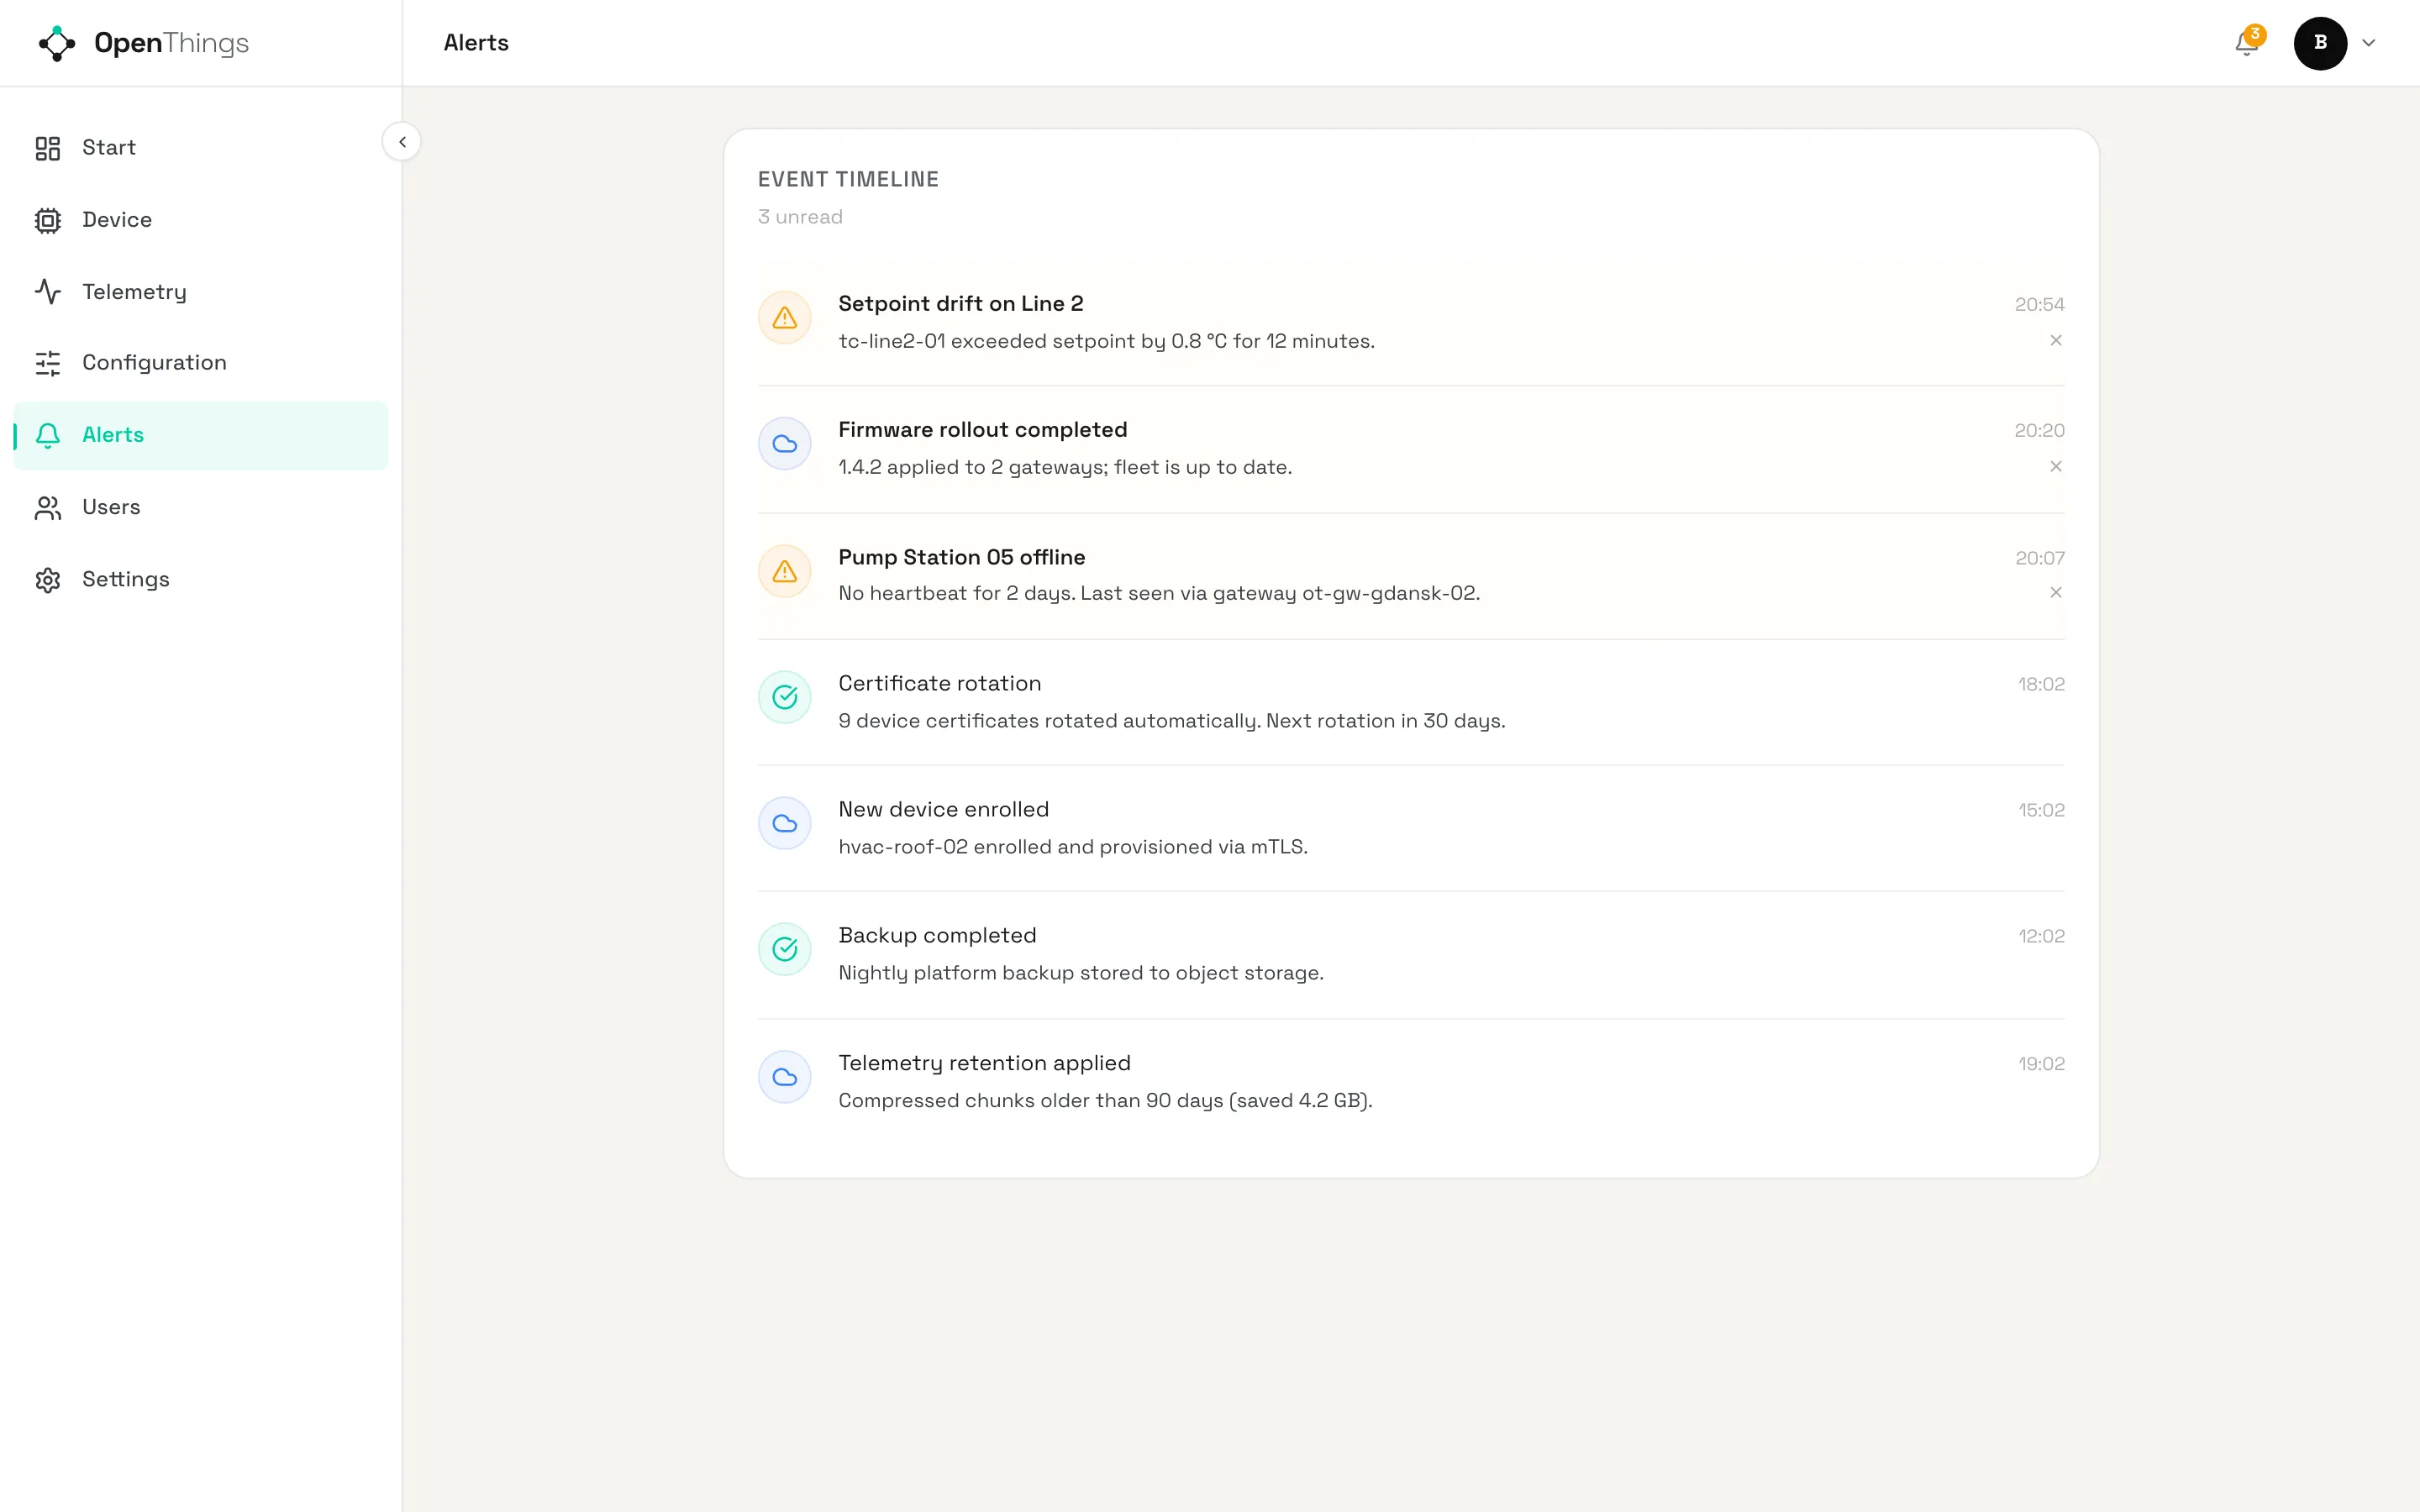Click the 20:54 timestamp
The height and width of the screenshot is (1512, 2420).
(2039, 305)
